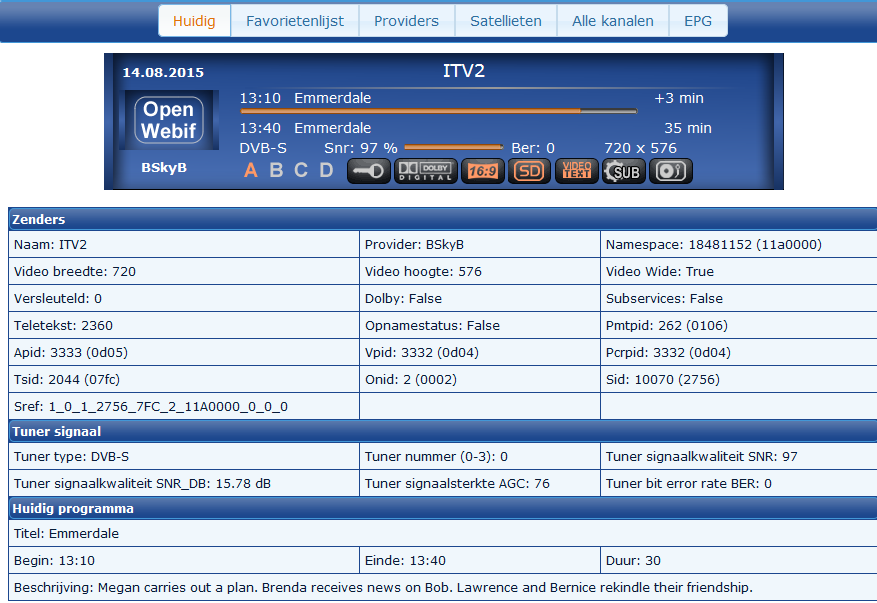The width and height of the screenshot is (877, 603).
Task: Click the 16:9 aspect ratio icon
Action: pos(483,171)
